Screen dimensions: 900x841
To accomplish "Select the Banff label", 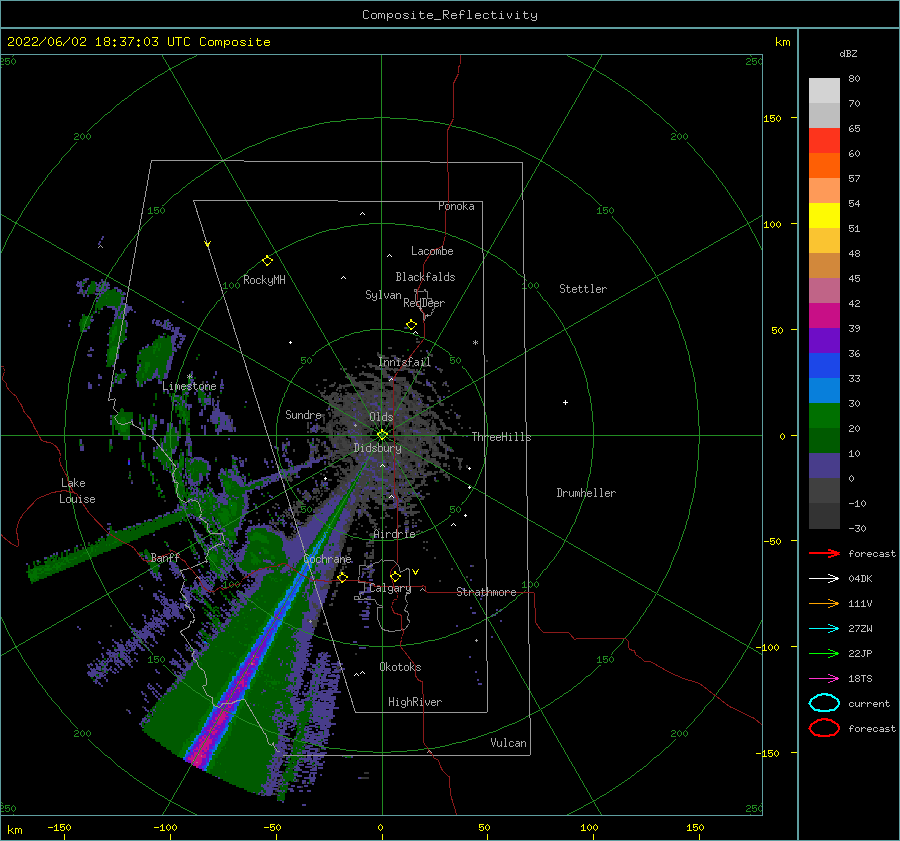I will (165, 557).
